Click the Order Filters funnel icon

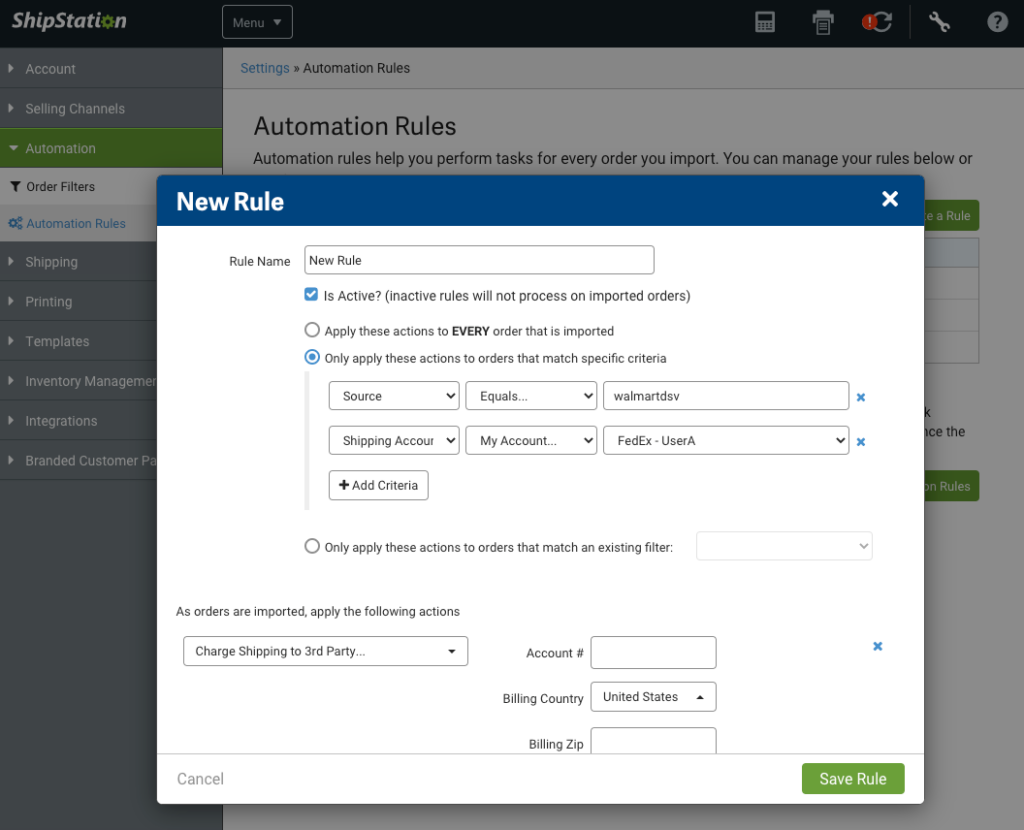15,187
